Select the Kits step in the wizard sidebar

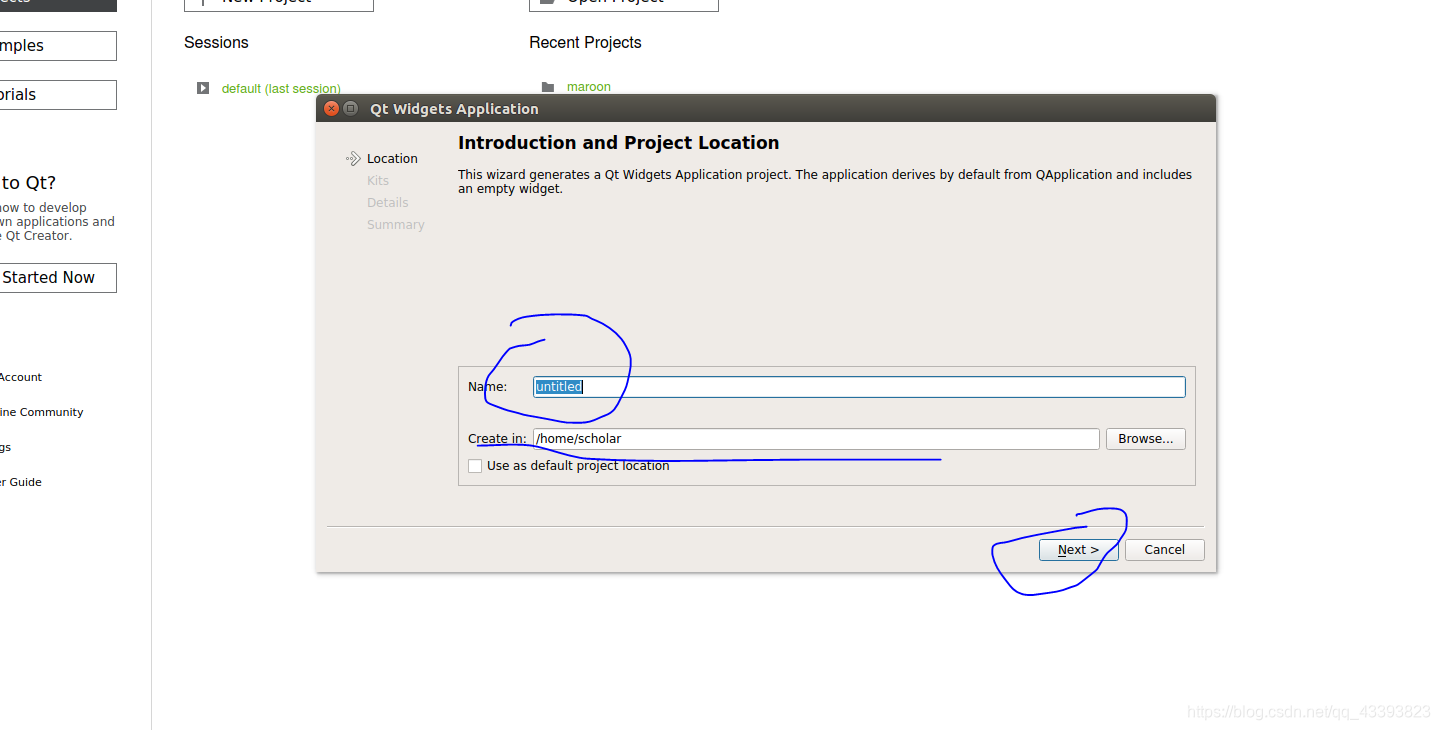coord(378,181)
